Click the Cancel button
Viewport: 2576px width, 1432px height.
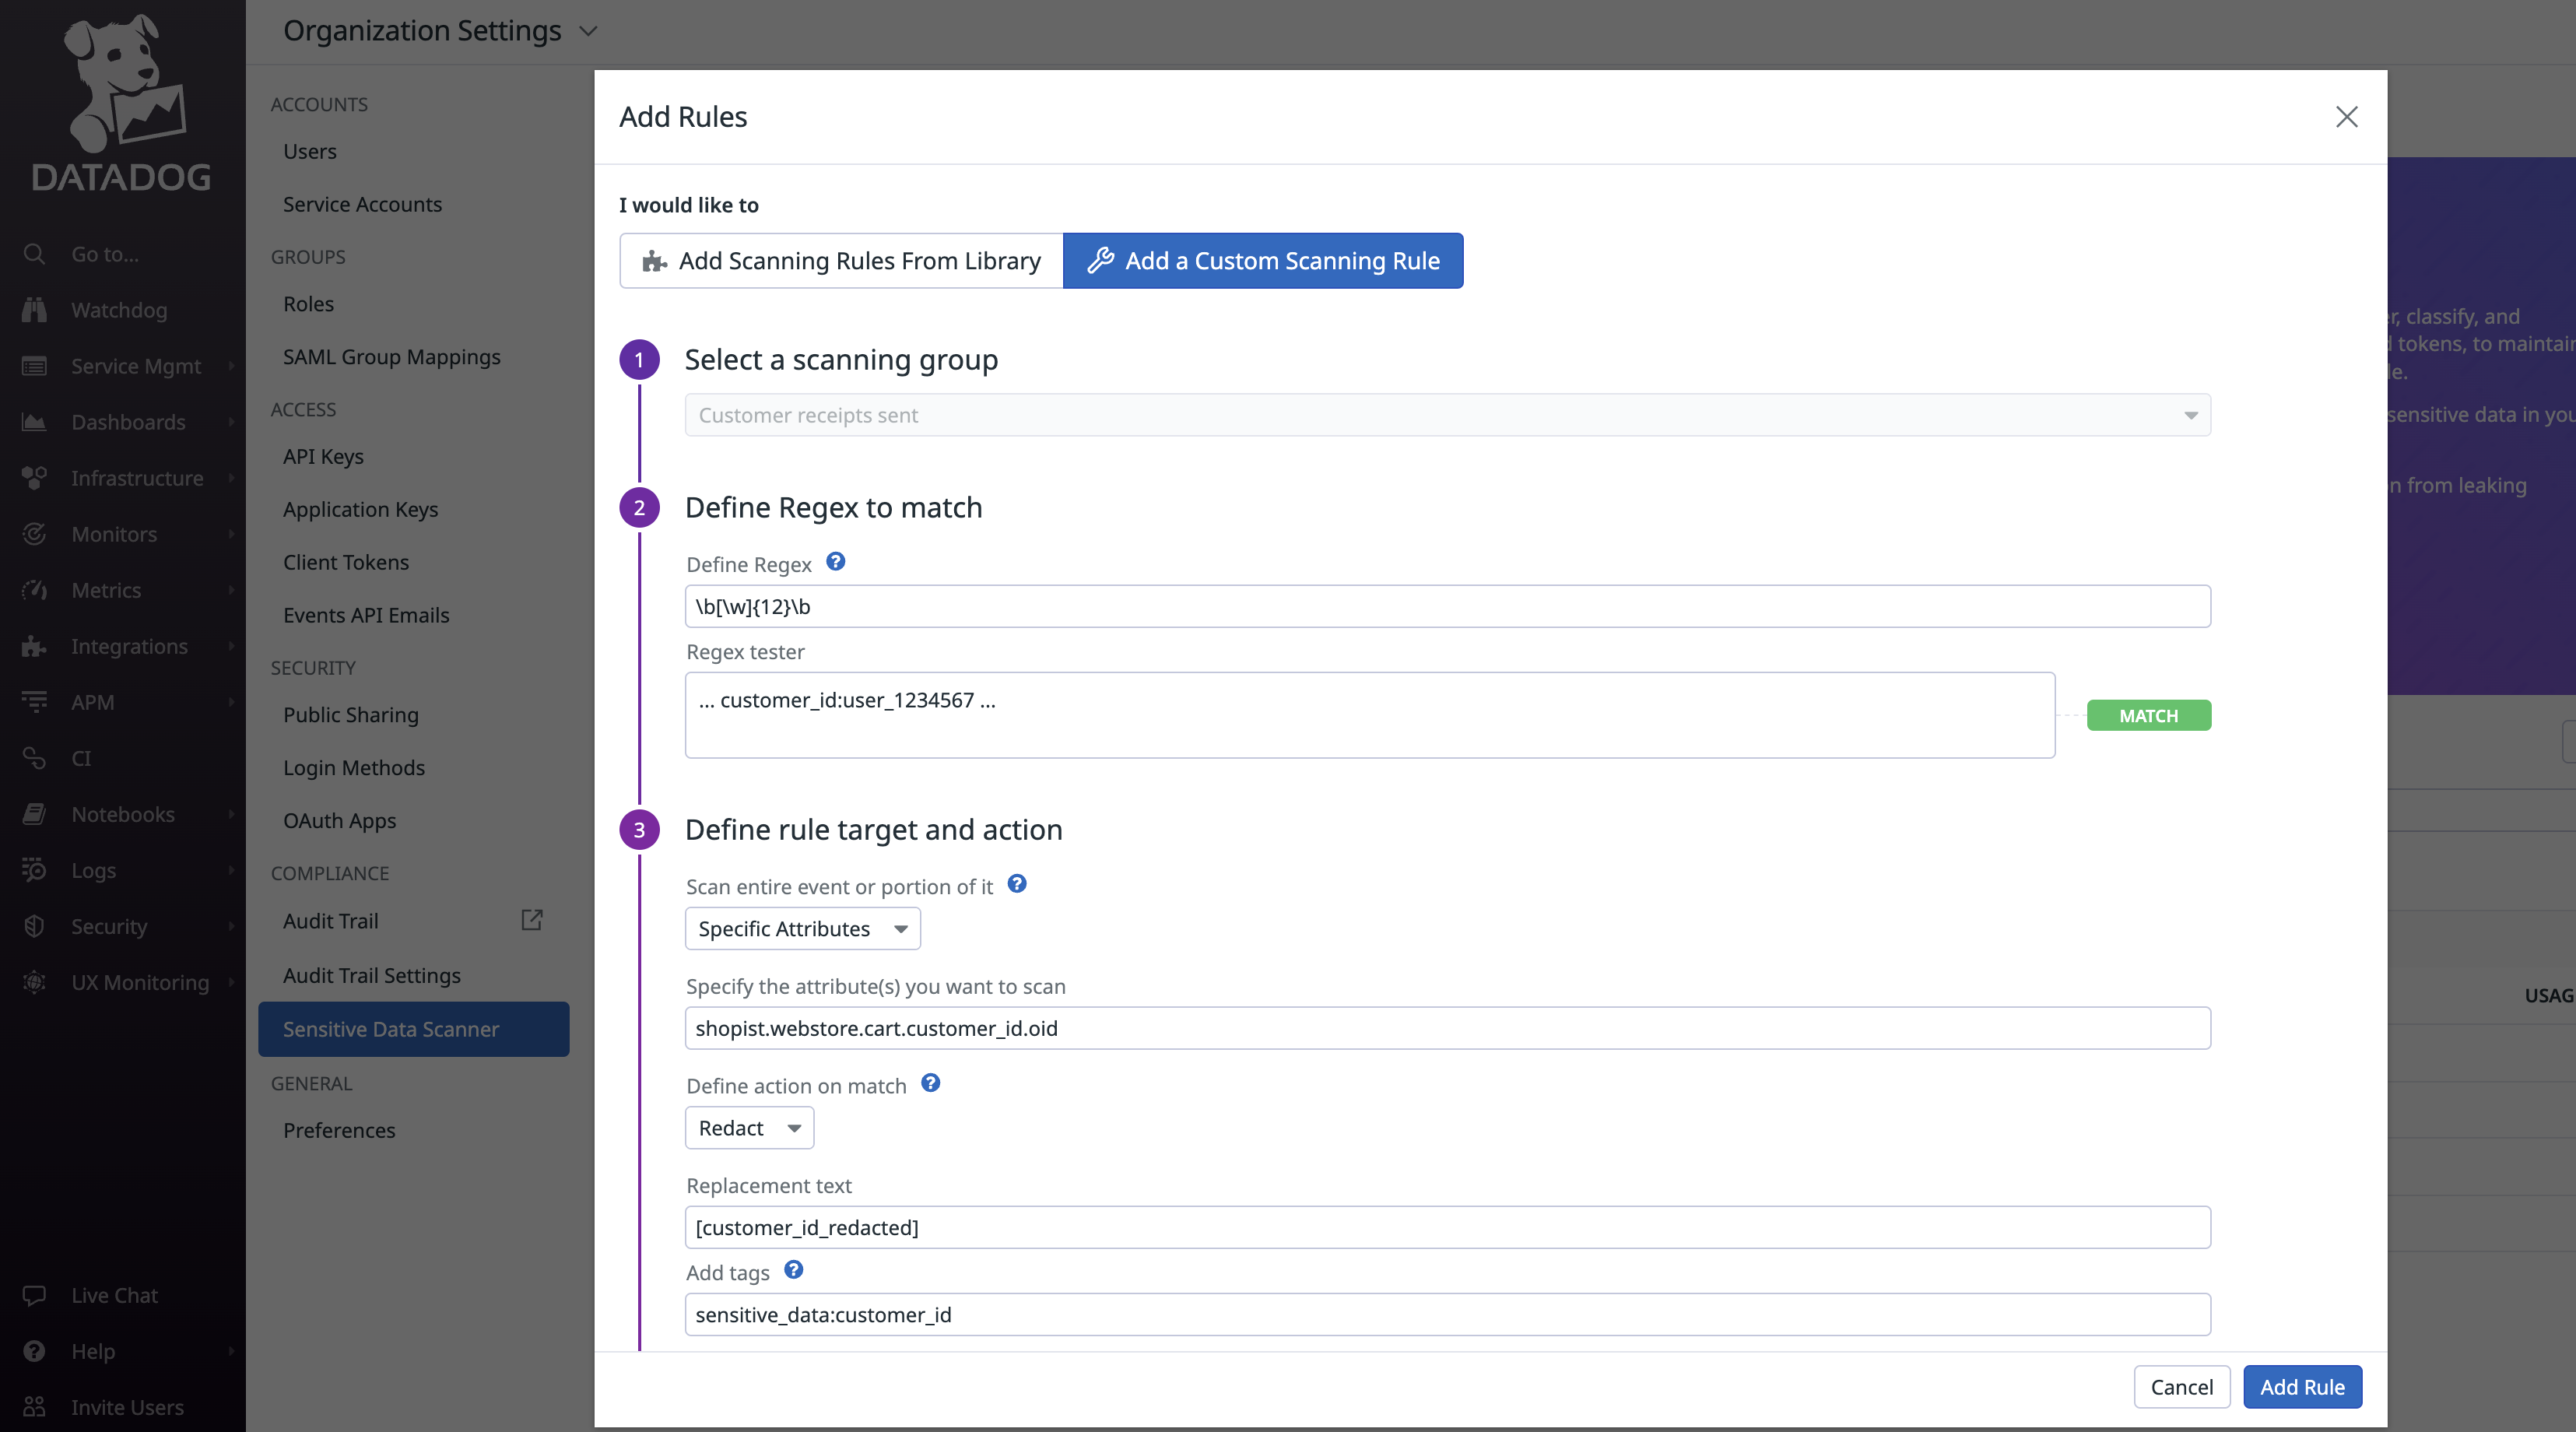(2181, 1387)
